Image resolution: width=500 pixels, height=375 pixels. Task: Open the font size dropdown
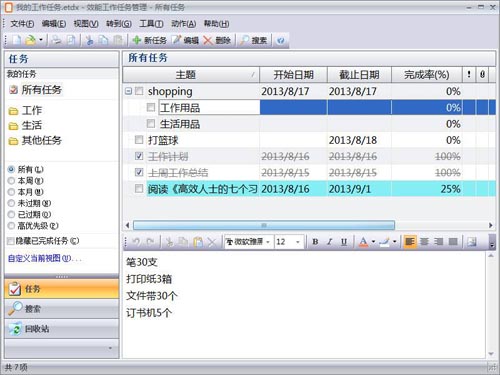tap(298, 242)
